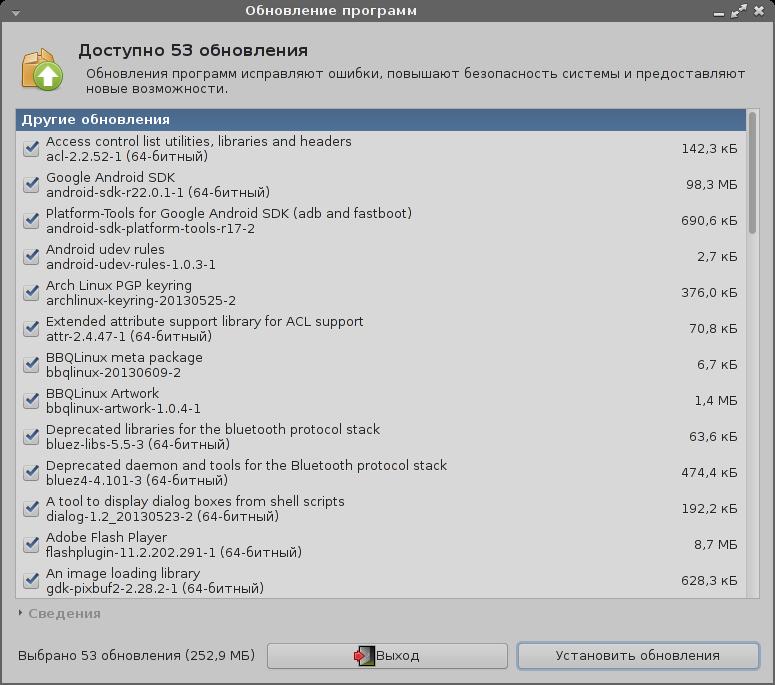Click the 'Доступно 53 обновления' heading
775x685 pixels.
coord(193,50)
